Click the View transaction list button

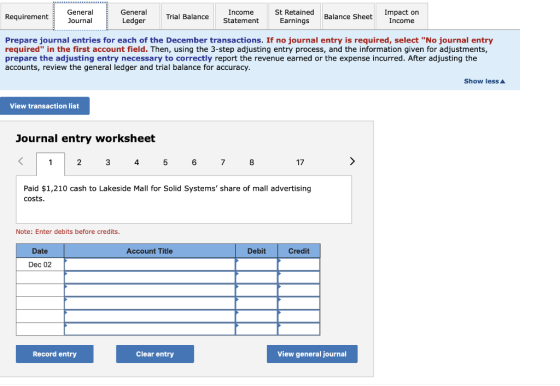pos(45,106)
